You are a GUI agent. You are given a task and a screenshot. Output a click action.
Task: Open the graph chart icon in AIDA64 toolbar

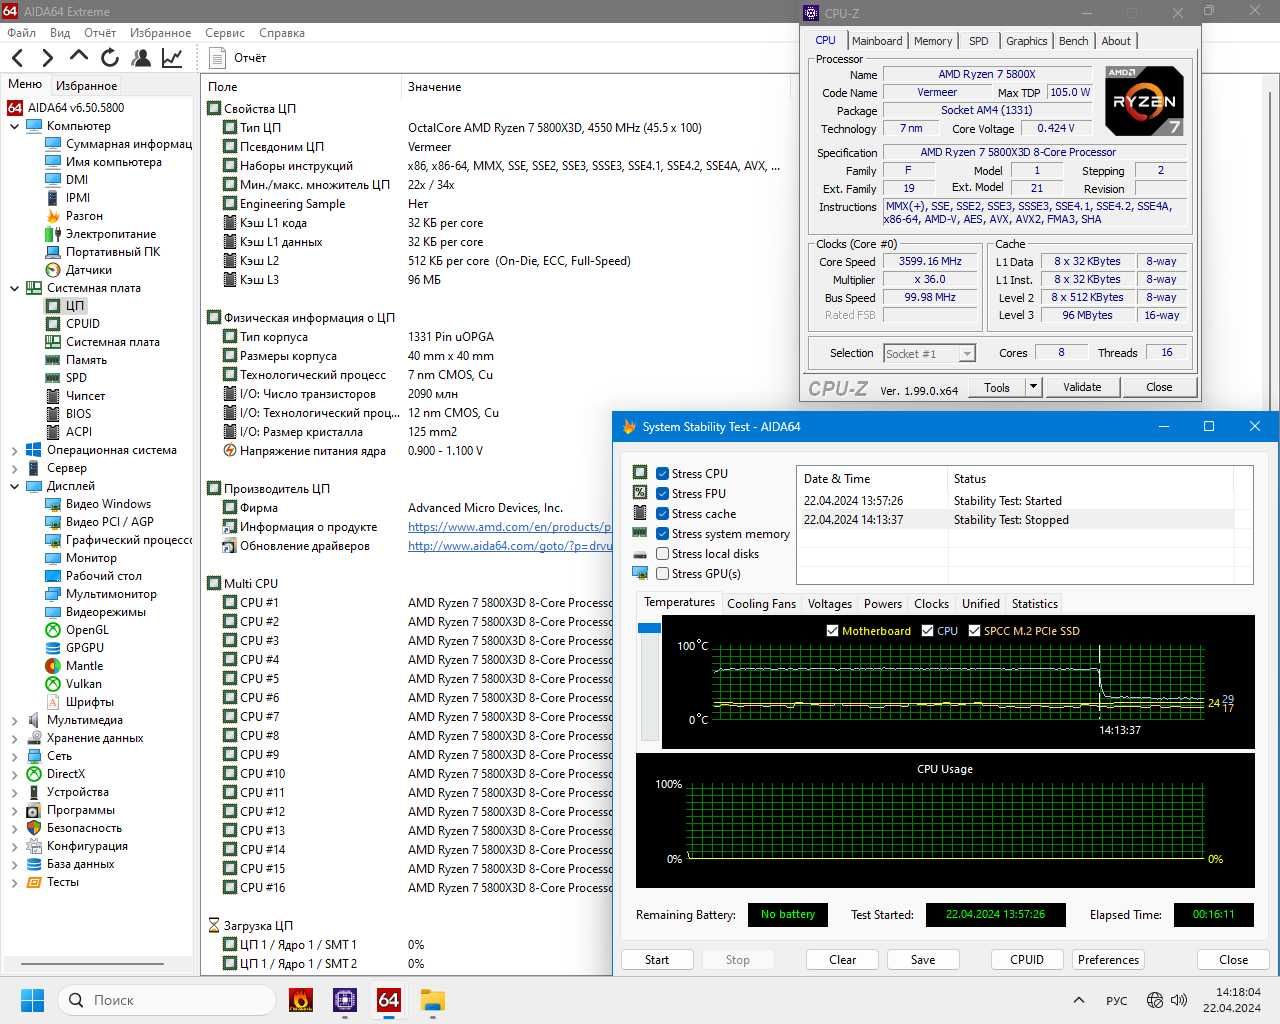172,58
